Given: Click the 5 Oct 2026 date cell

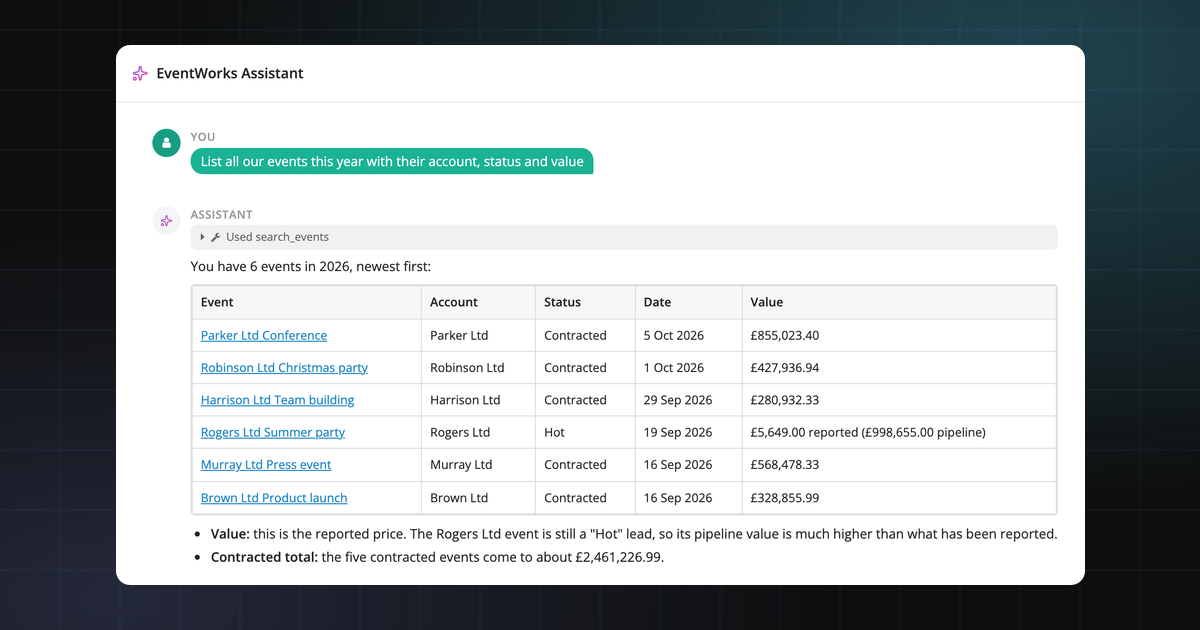Looking at the screenshot, I should click(689, 335).
